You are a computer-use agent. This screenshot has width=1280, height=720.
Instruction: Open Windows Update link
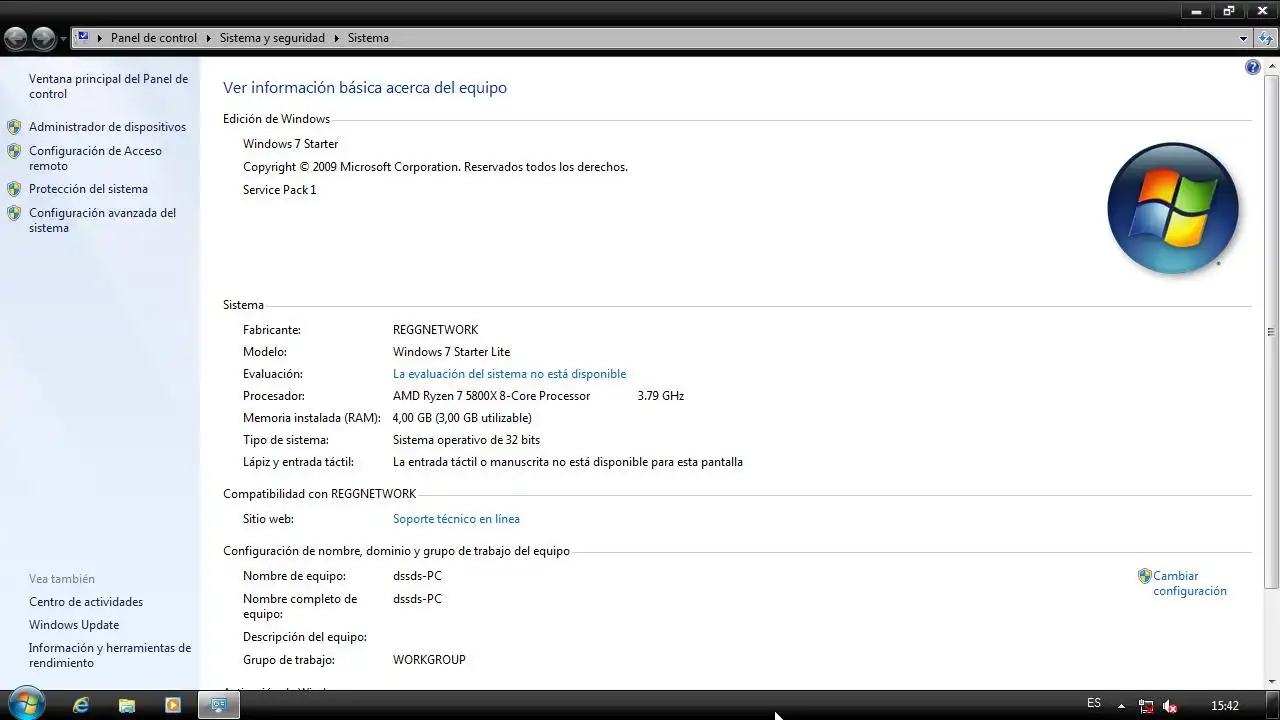pyautogui.click(x=74, y=625)
